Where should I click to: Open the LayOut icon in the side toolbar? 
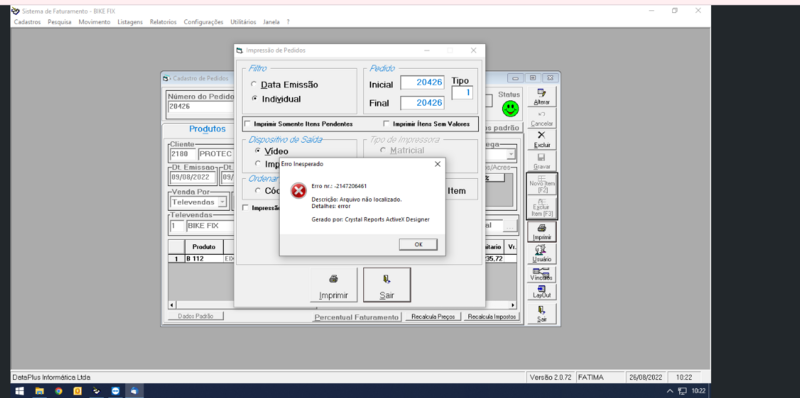[x=541, y=292]
